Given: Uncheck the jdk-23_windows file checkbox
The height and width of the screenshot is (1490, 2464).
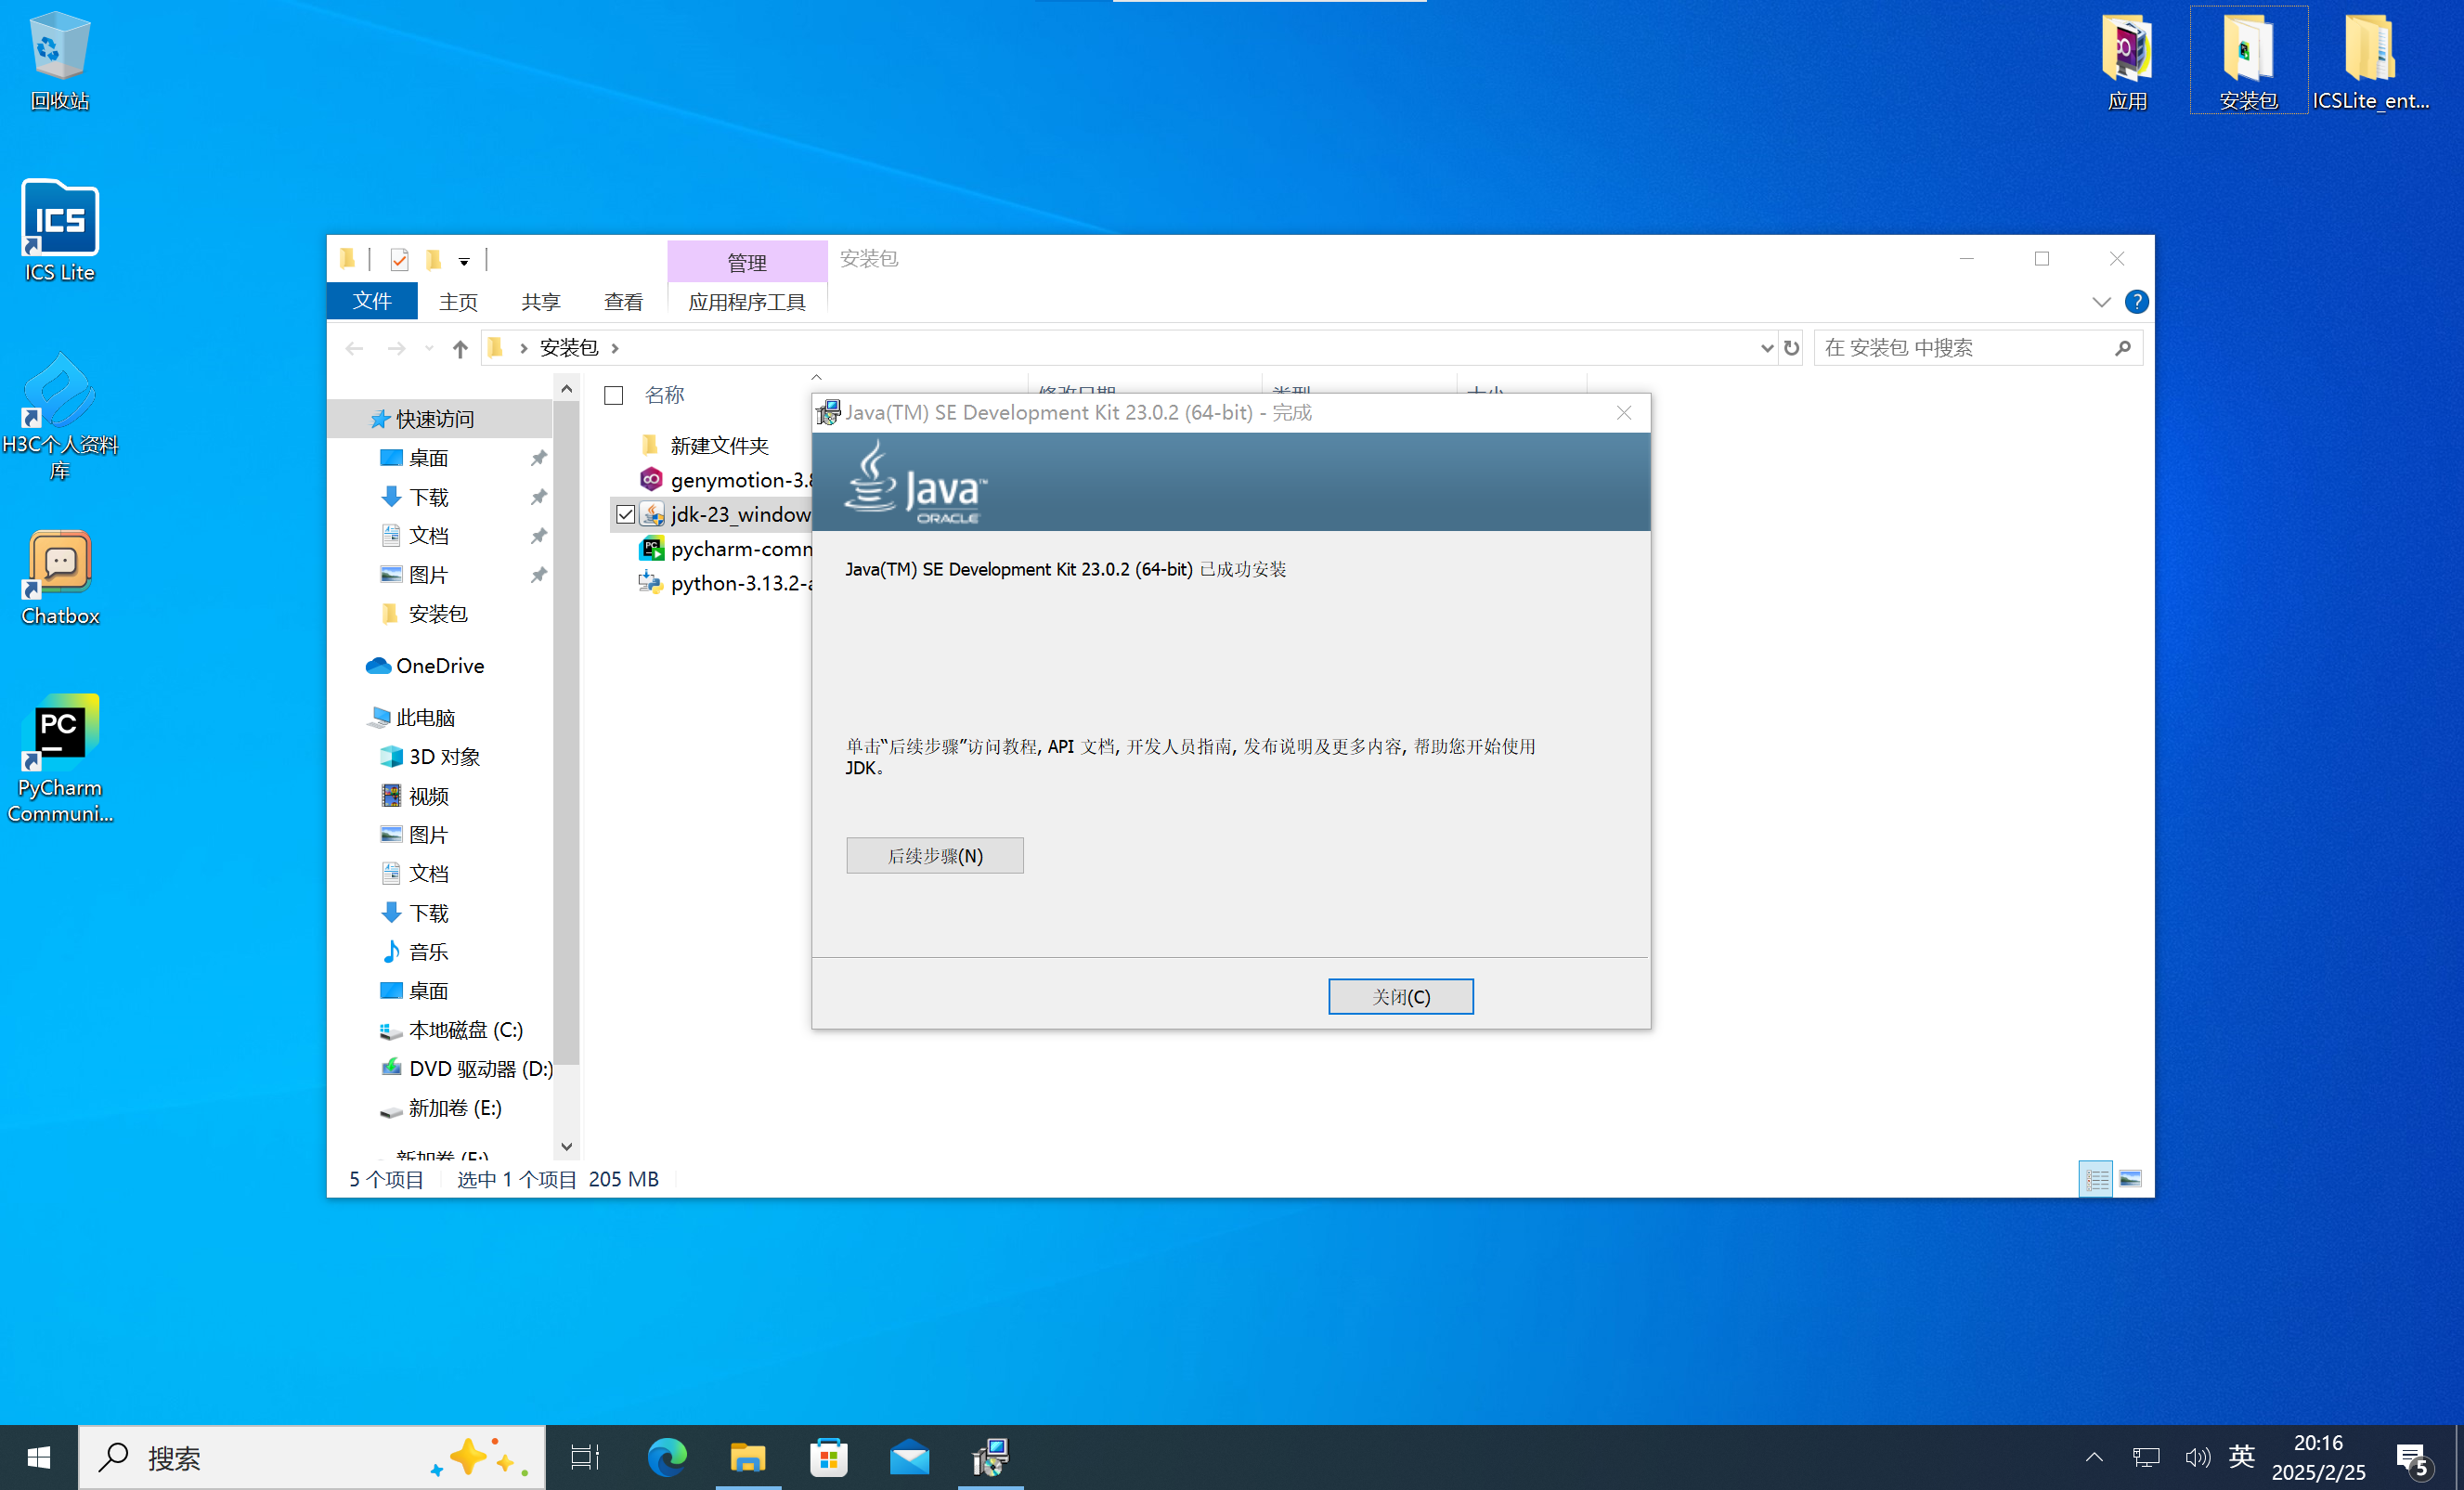Looking at the screenshot, I should click(626, 514).
